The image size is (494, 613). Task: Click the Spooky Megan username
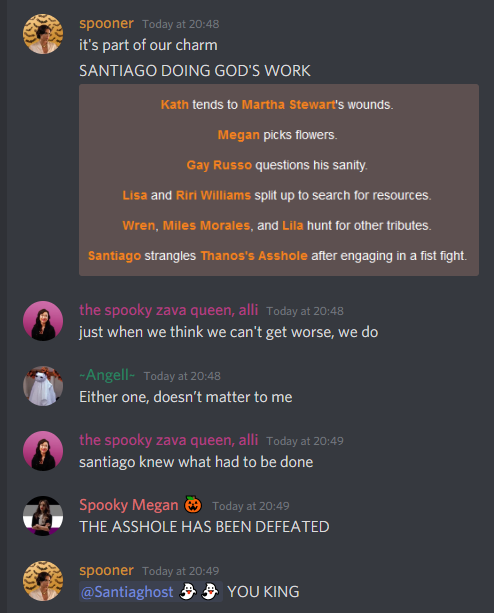coord(129,505)
